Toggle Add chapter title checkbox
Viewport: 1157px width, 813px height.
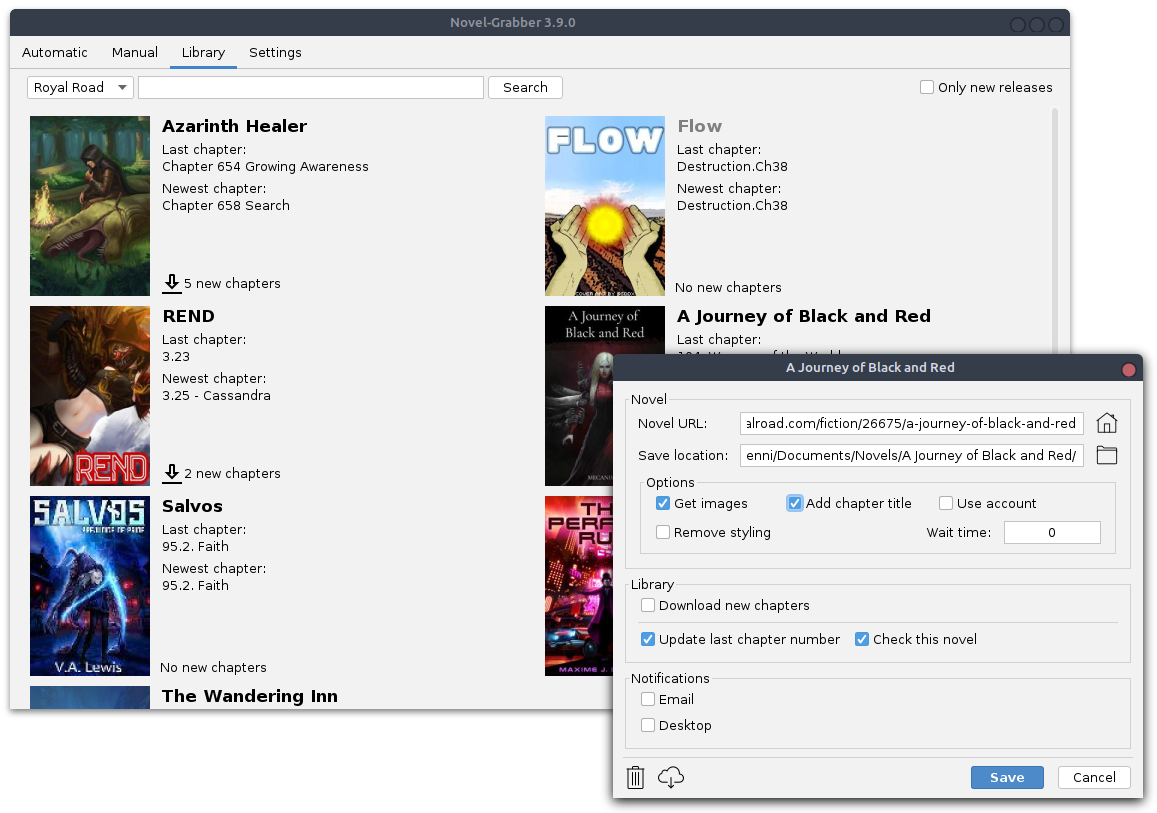pos(794,503)
